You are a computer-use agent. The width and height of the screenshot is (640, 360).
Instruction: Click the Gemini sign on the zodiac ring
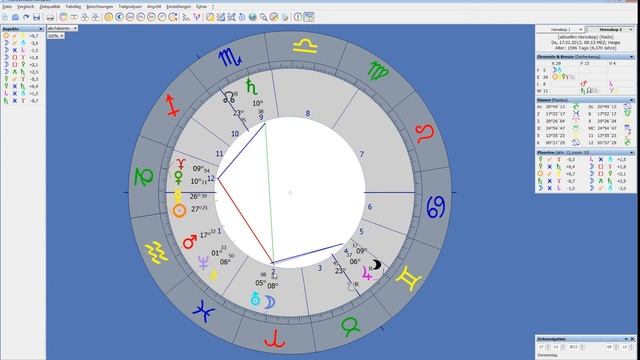click(x=409, y=278)
